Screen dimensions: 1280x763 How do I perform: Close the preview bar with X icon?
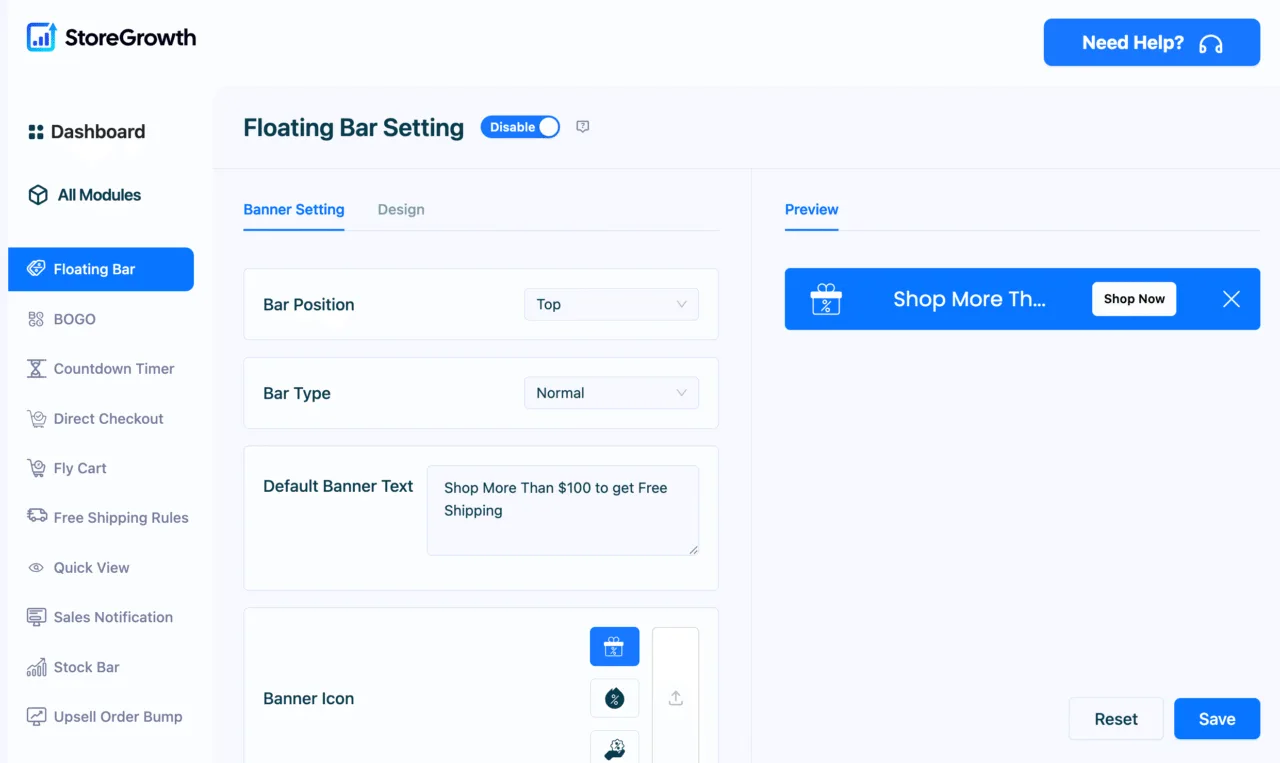(1231, 299)
